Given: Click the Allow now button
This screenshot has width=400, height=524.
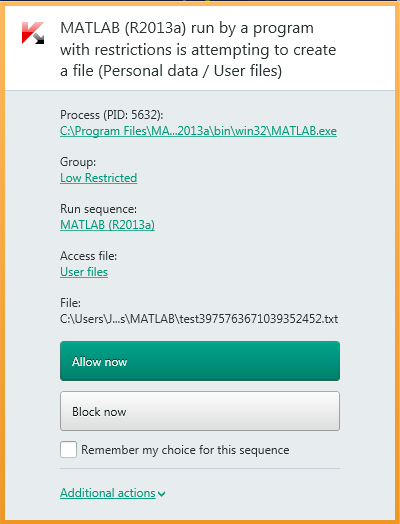Looking at the screenshot, I should coord(200,361).
